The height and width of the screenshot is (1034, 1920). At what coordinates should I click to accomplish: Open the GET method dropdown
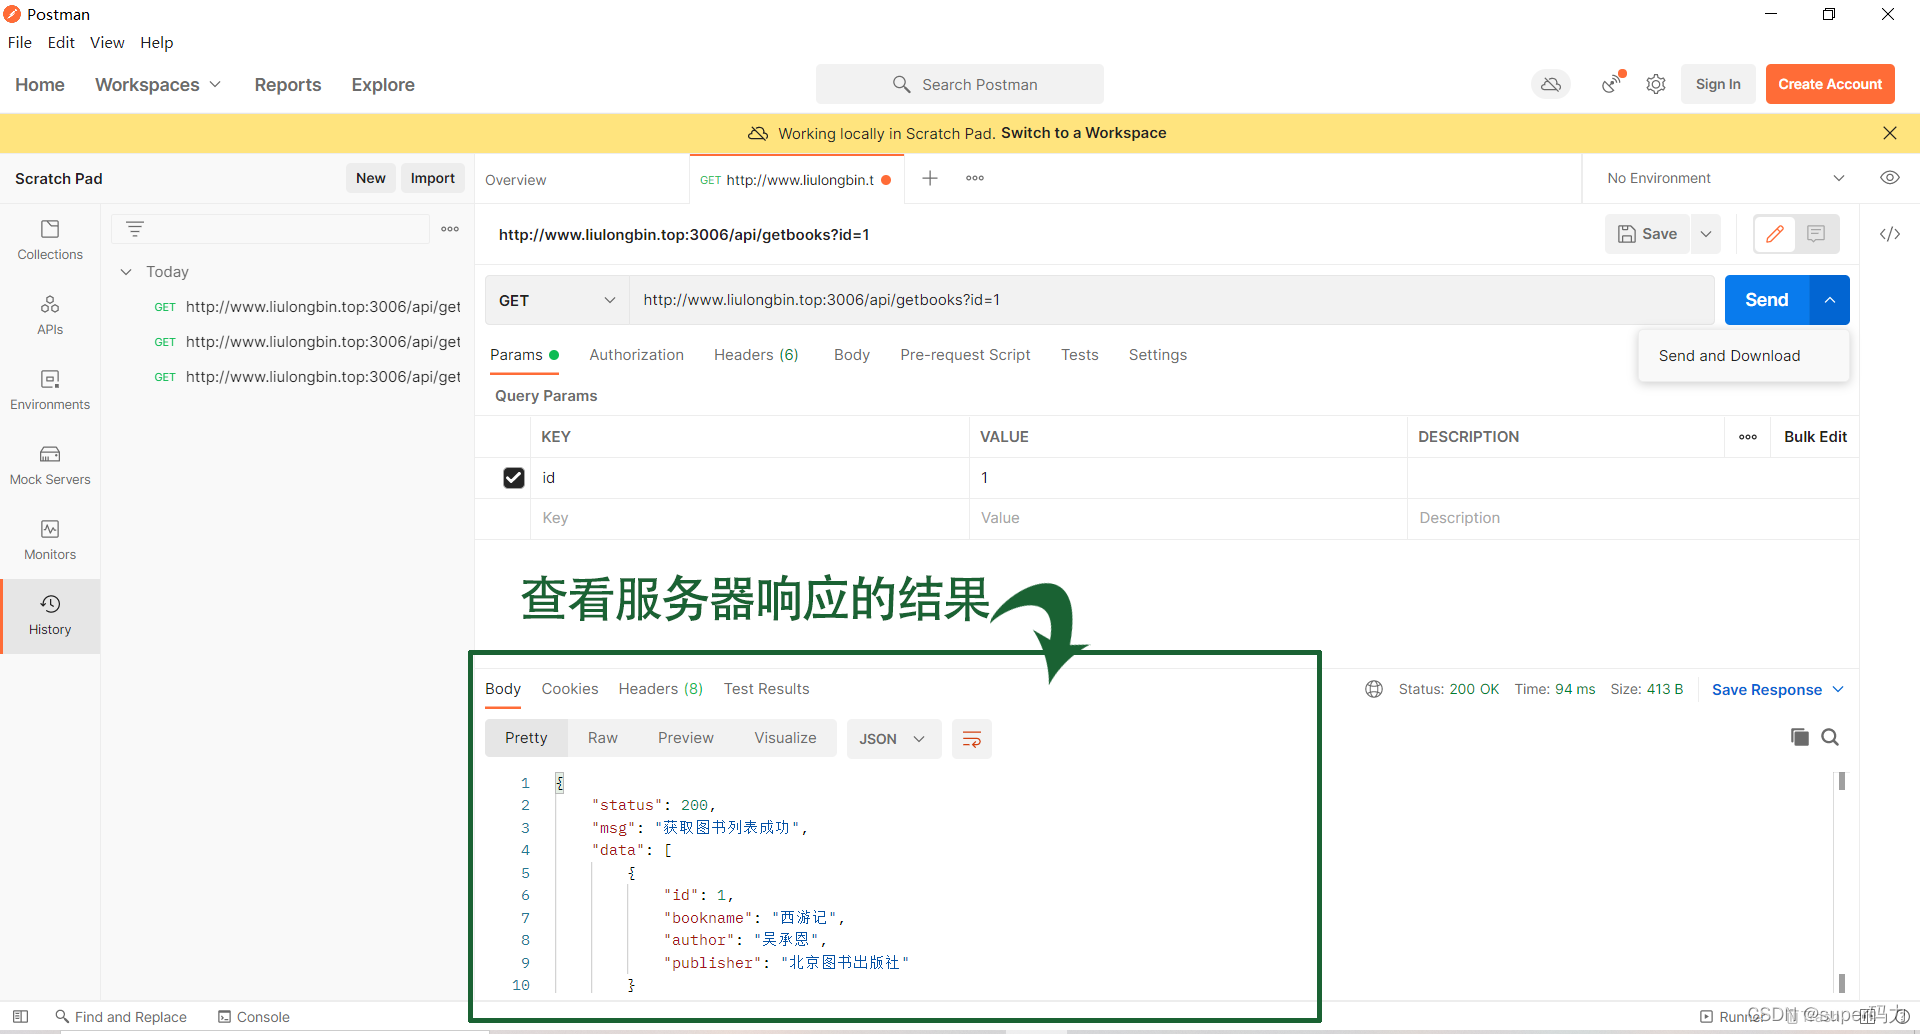tap(556, 300)
